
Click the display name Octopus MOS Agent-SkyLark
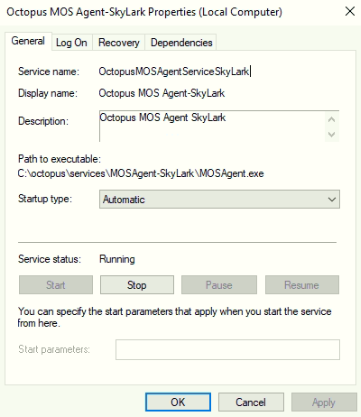[162, 93]
